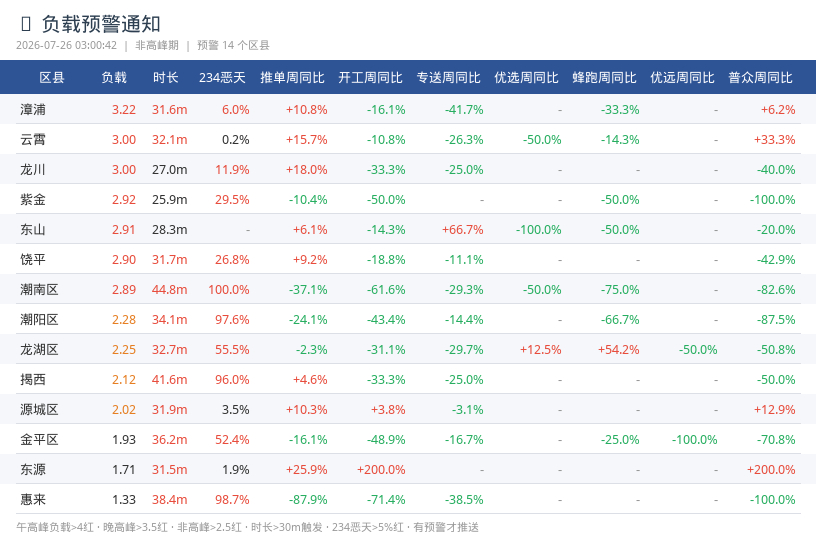Click 揭西 duration value 41.6m
816x560 pixels.
pos(170,380)
